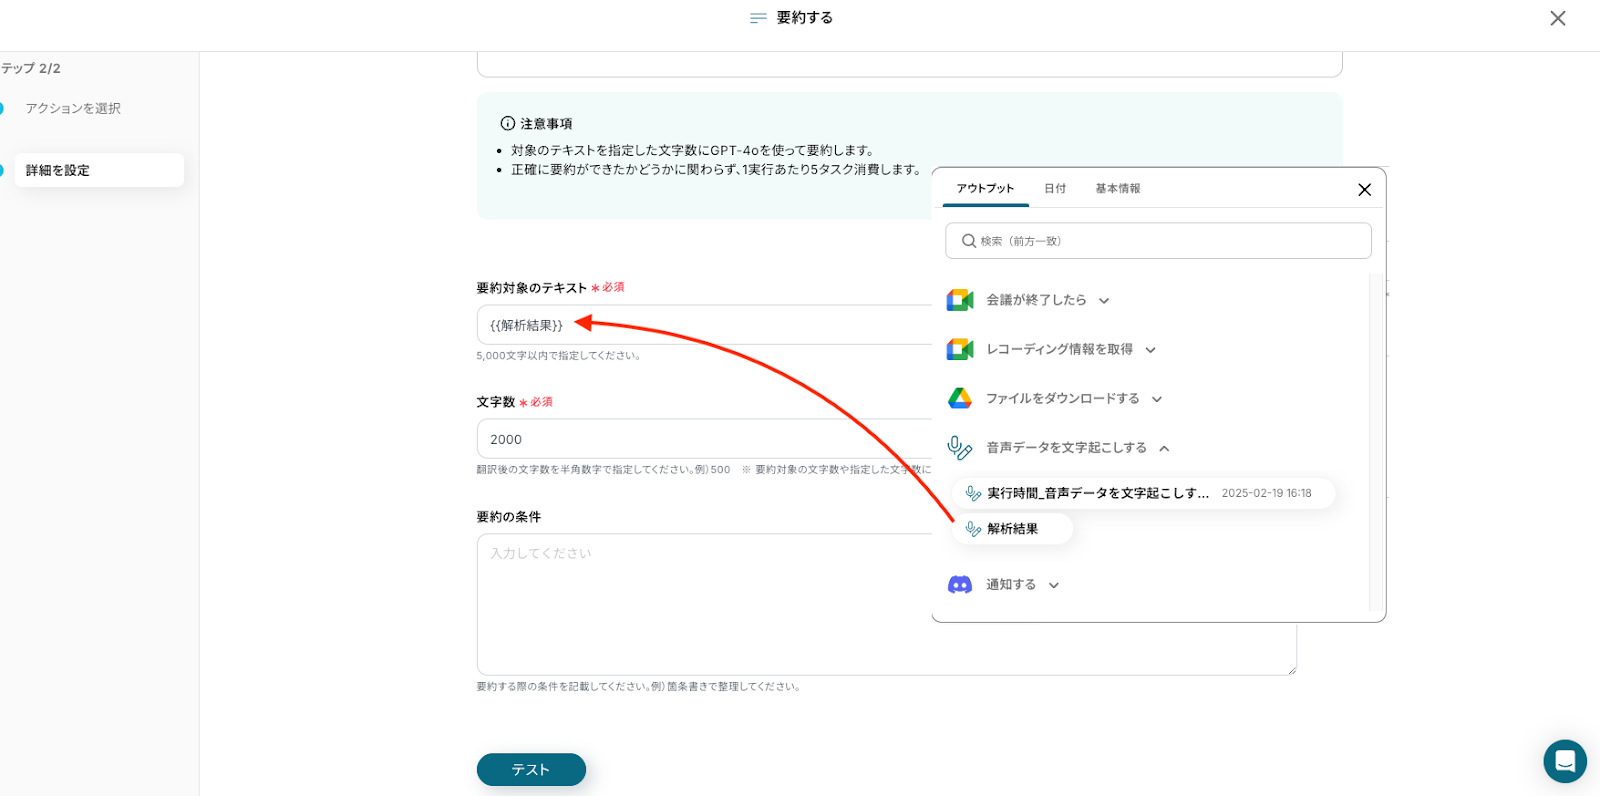Viewport: 1600px width, 796px height.
Task: Click the Discord icon beside 通知する
Action: point(960,585)
